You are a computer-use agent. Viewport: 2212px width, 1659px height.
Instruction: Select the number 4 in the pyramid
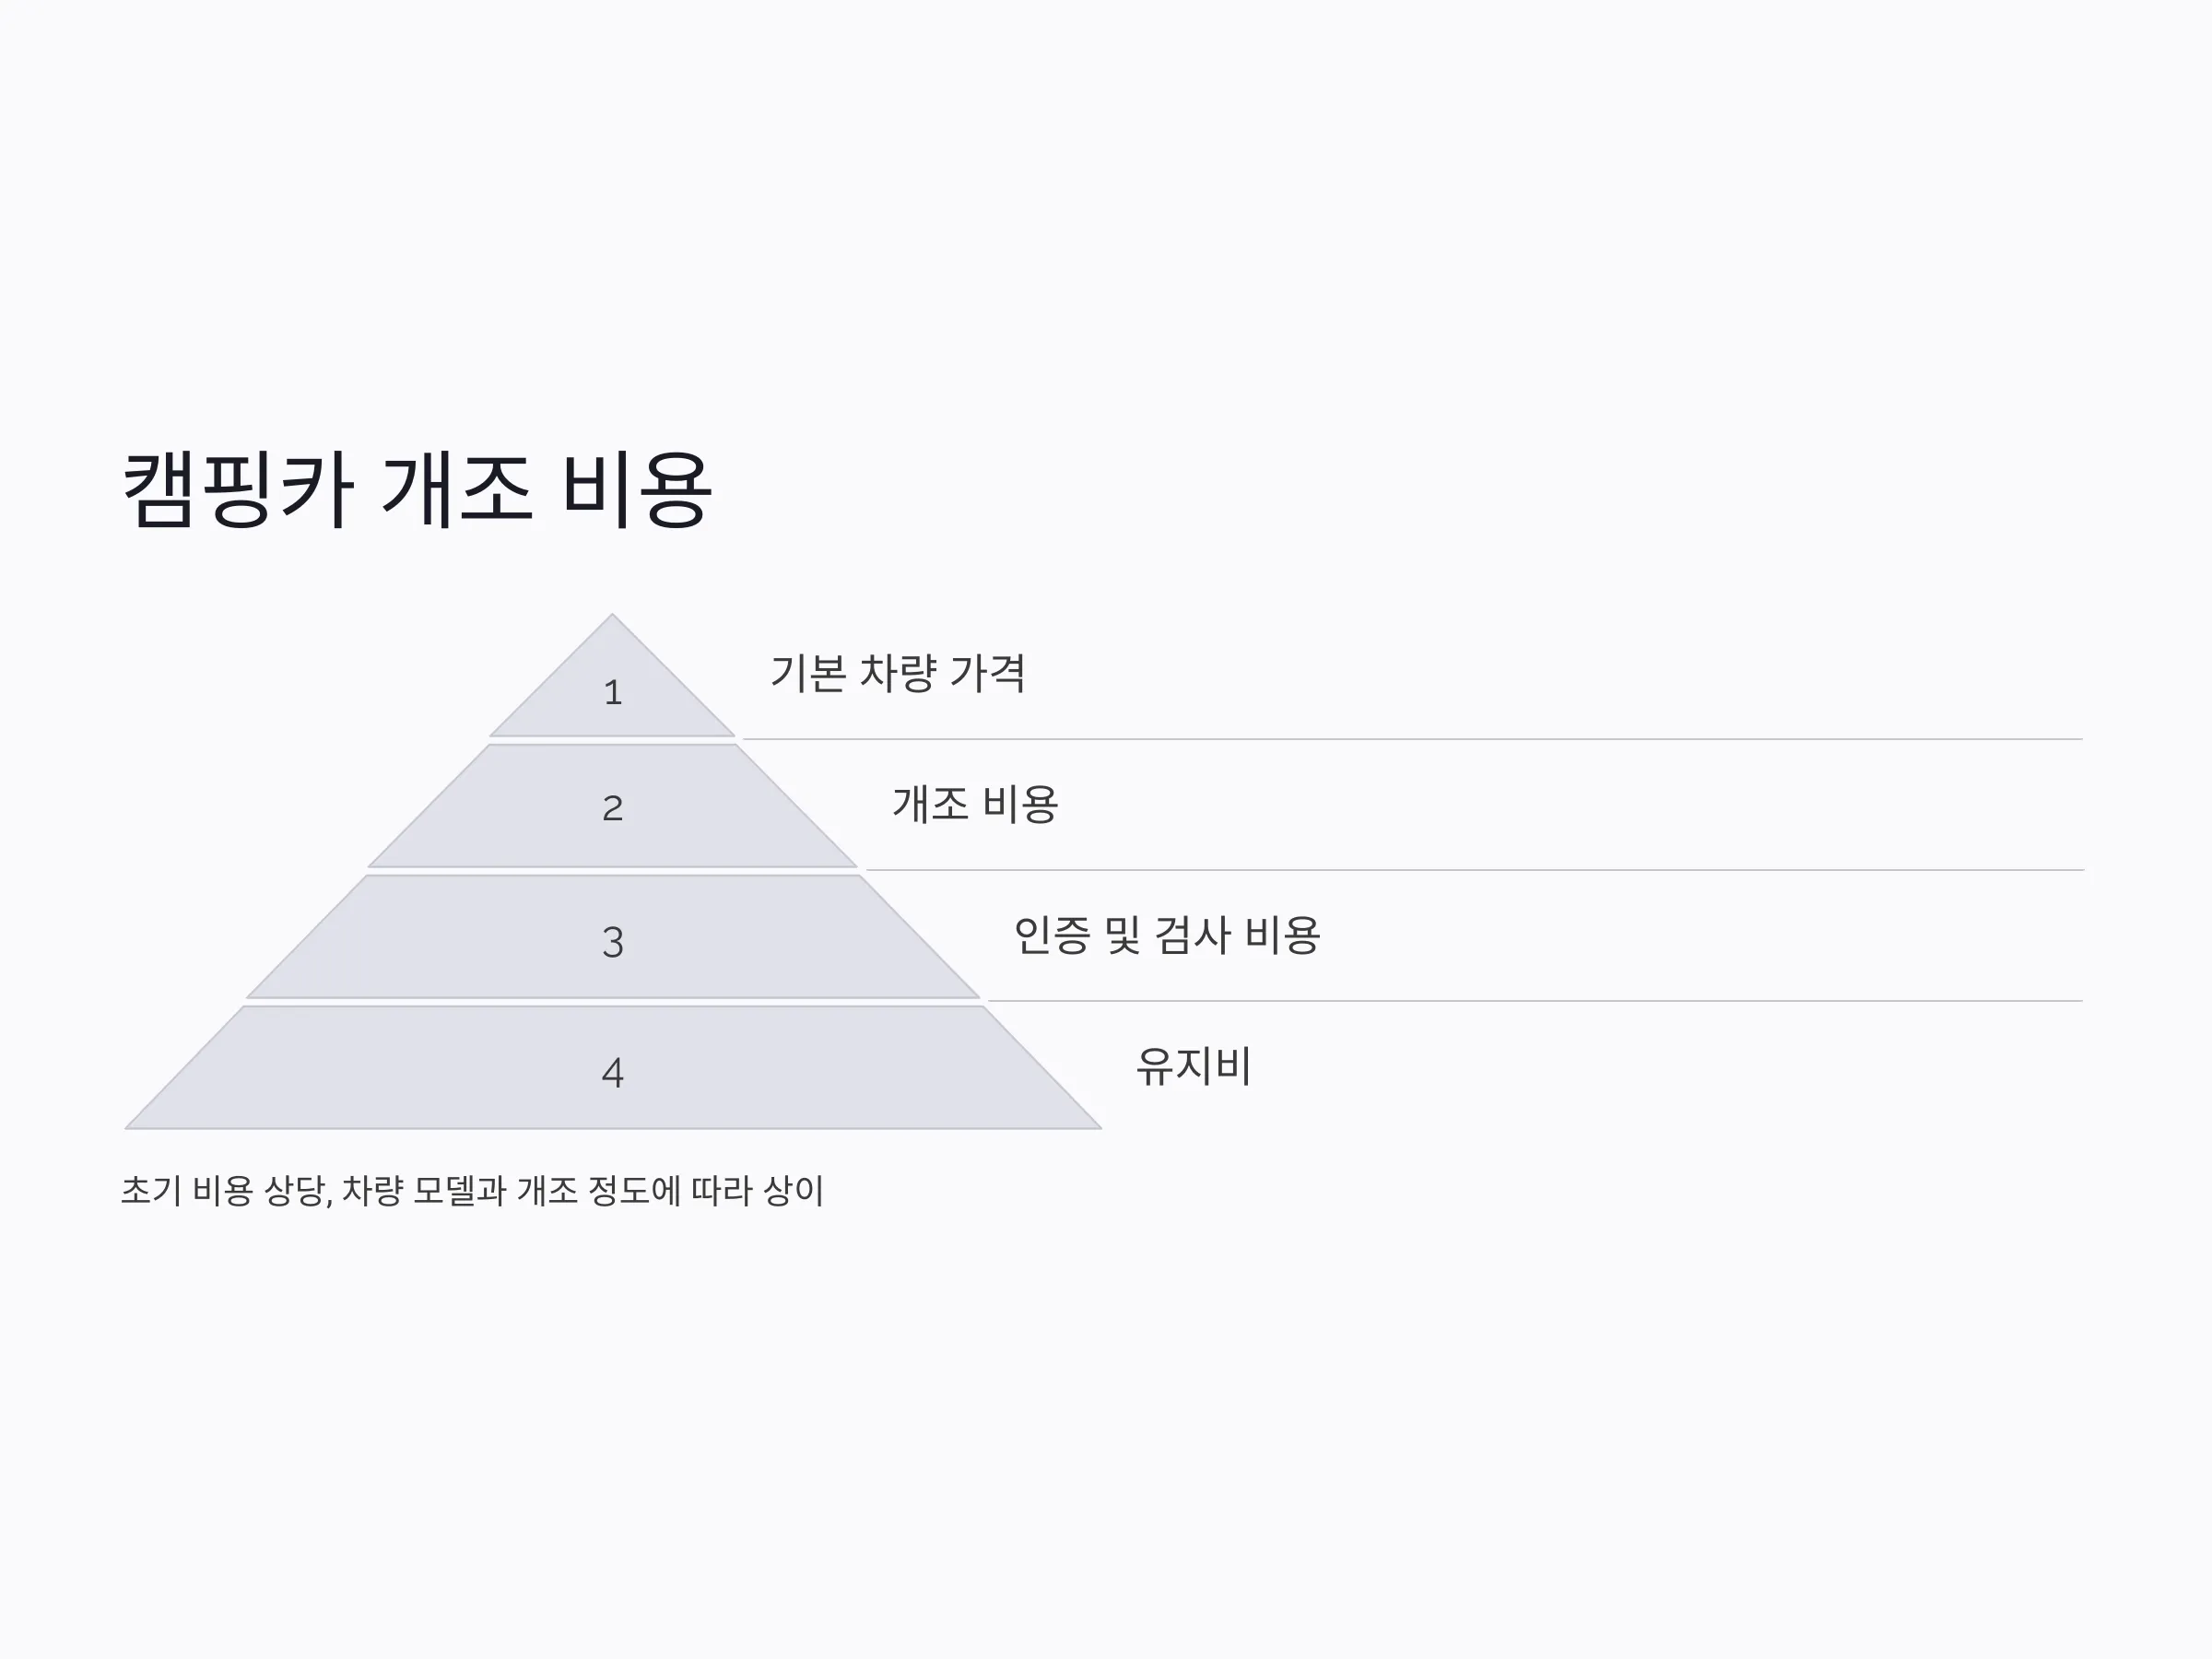613,1073
